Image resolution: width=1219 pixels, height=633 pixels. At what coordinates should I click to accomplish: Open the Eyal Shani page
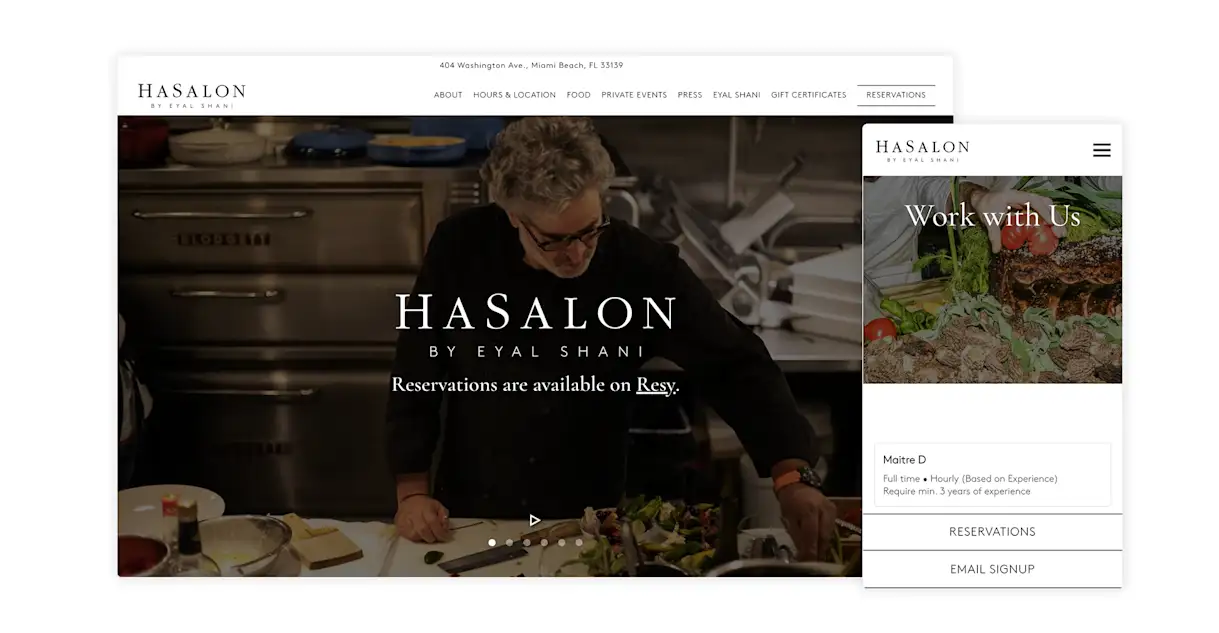(x=737, y=95)
